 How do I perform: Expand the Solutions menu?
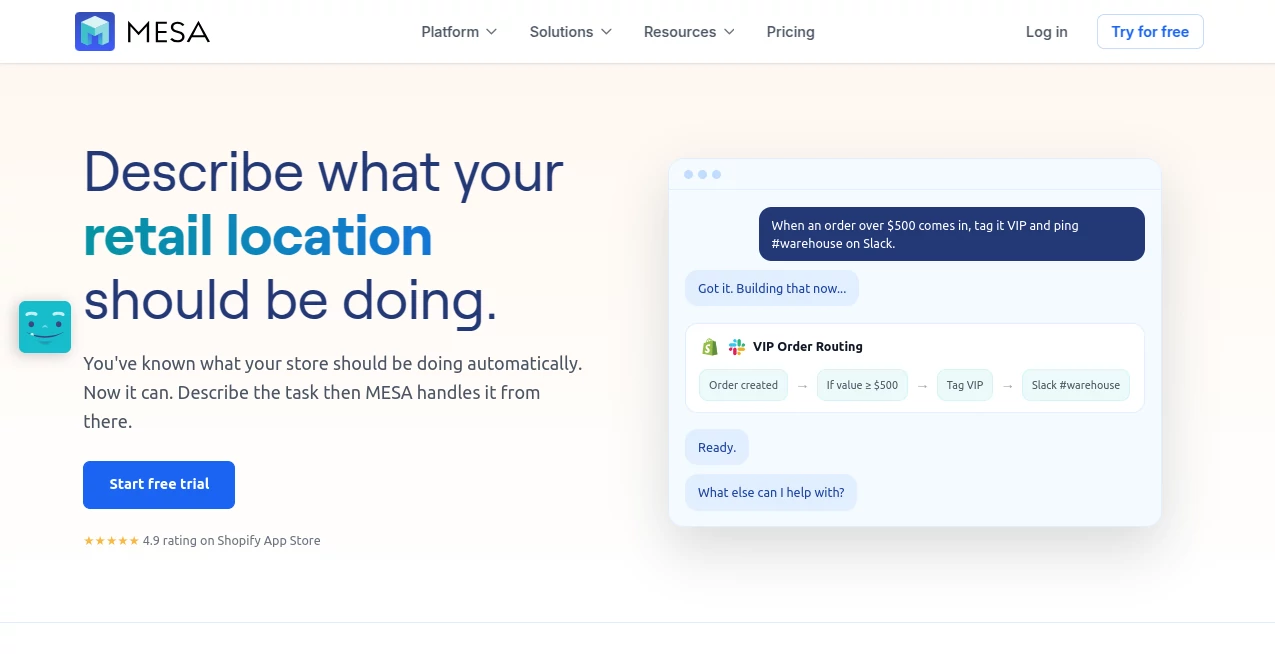tap(570, 32)
